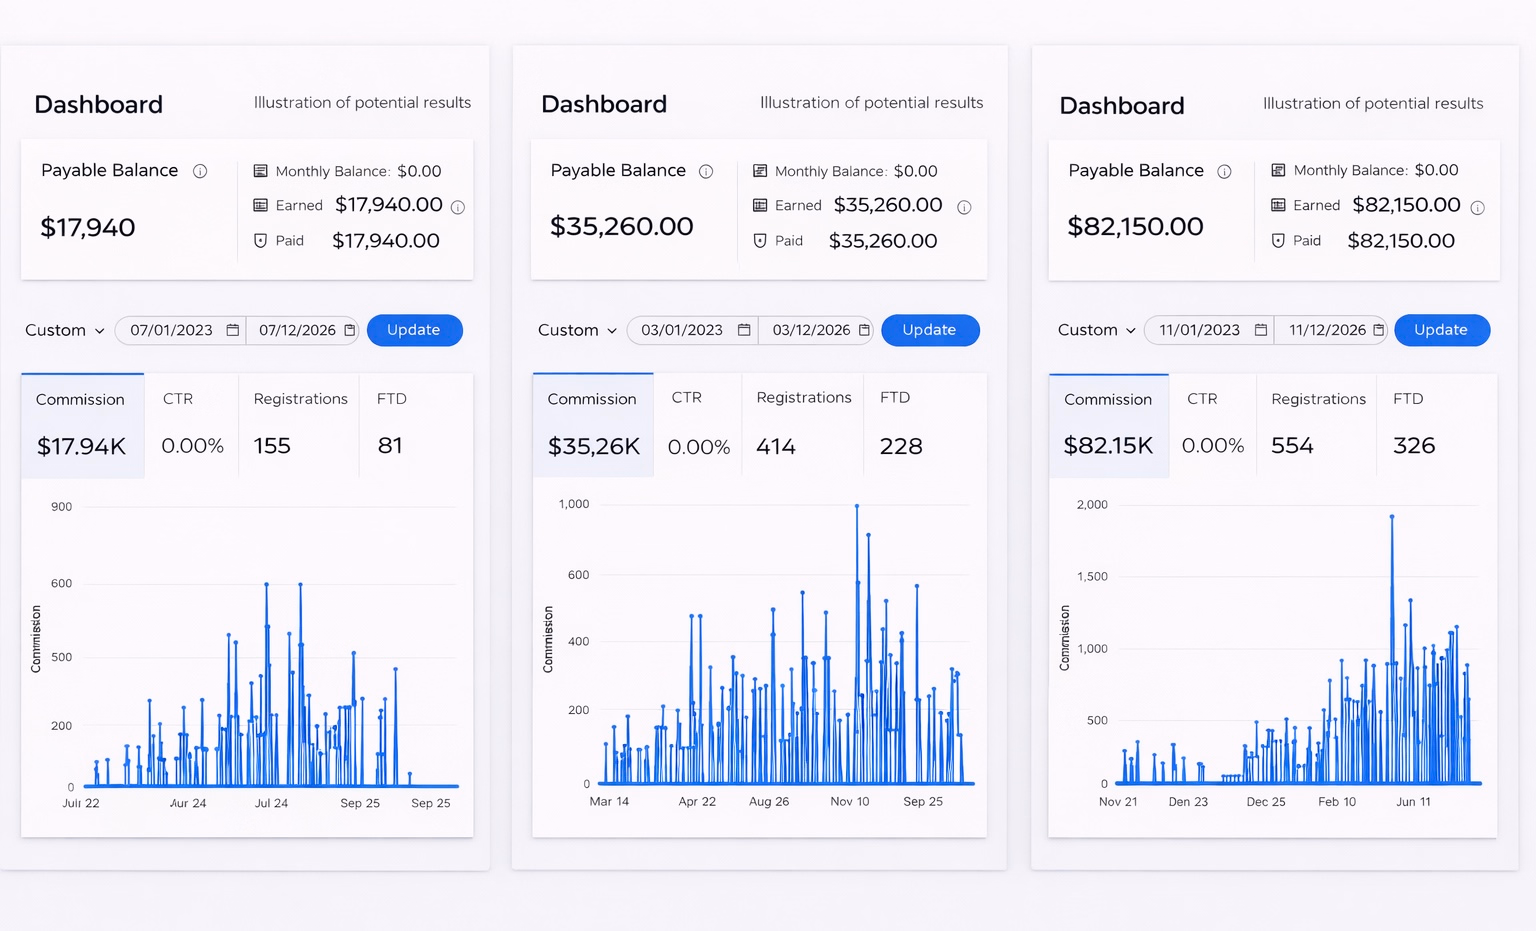
Task: Open the Registrations tab showing 155
Action: pyautogui.click(x=300, y=425)
